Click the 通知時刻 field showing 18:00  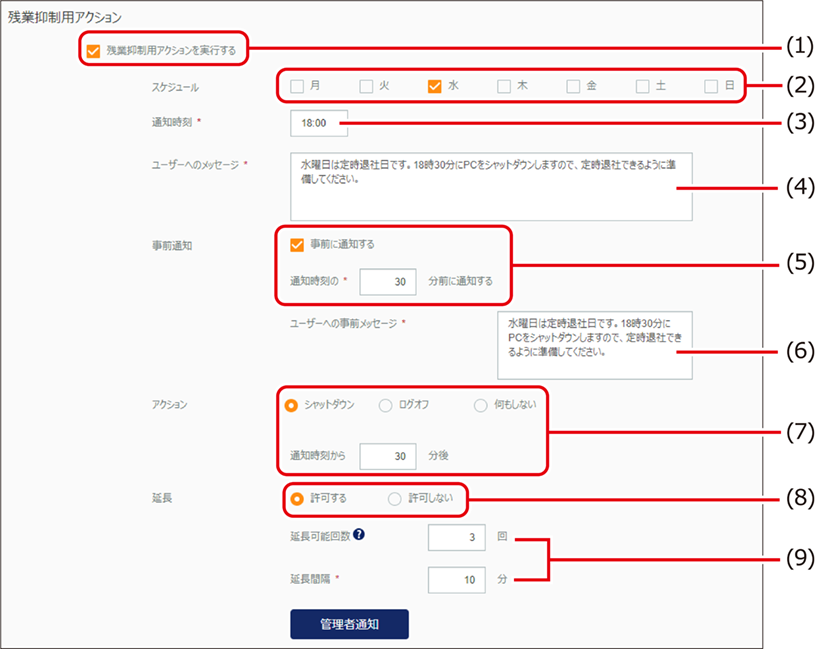point(319,123)
